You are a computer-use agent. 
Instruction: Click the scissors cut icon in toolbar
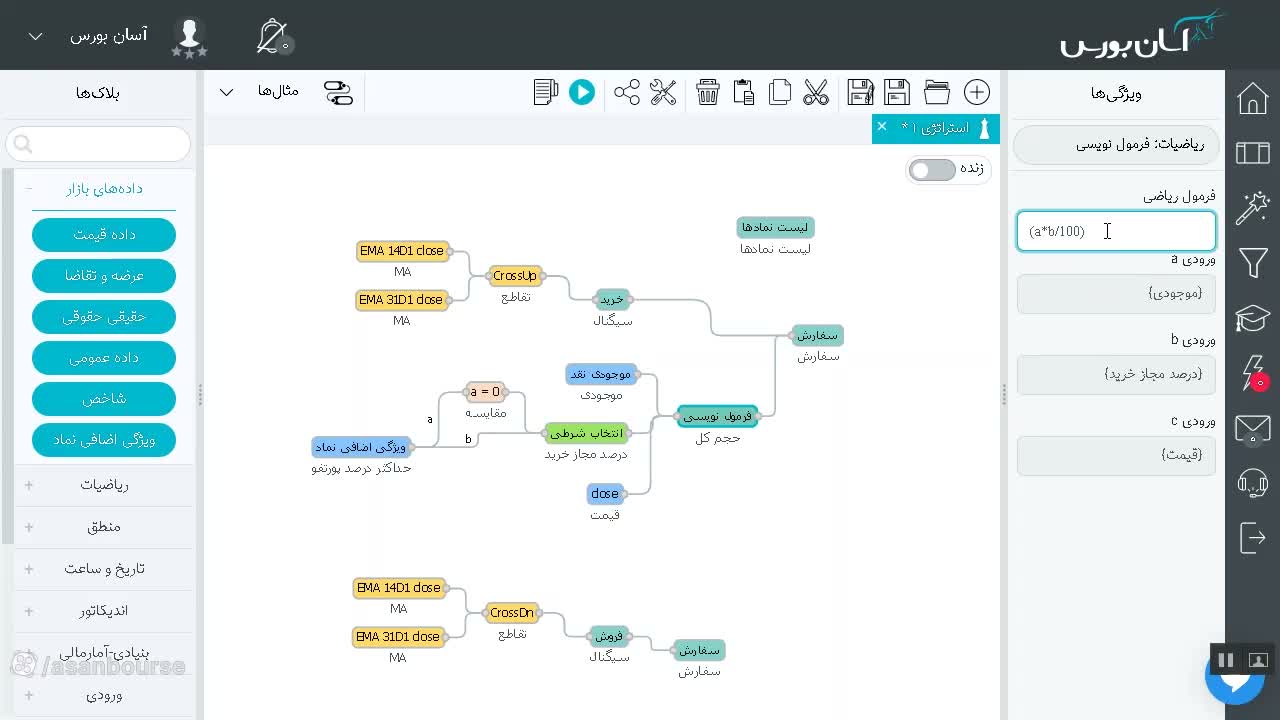[816, 93]
